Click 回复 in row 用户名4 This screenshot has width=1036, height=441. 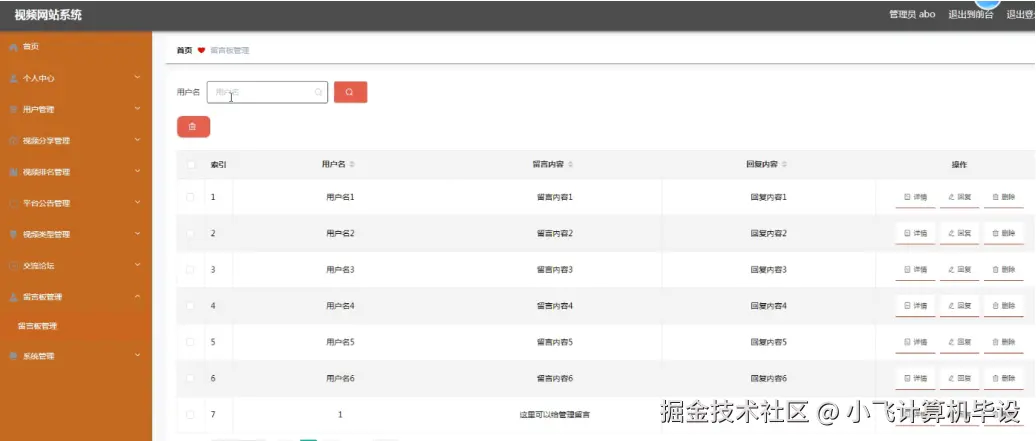click(x=959, y=305)
